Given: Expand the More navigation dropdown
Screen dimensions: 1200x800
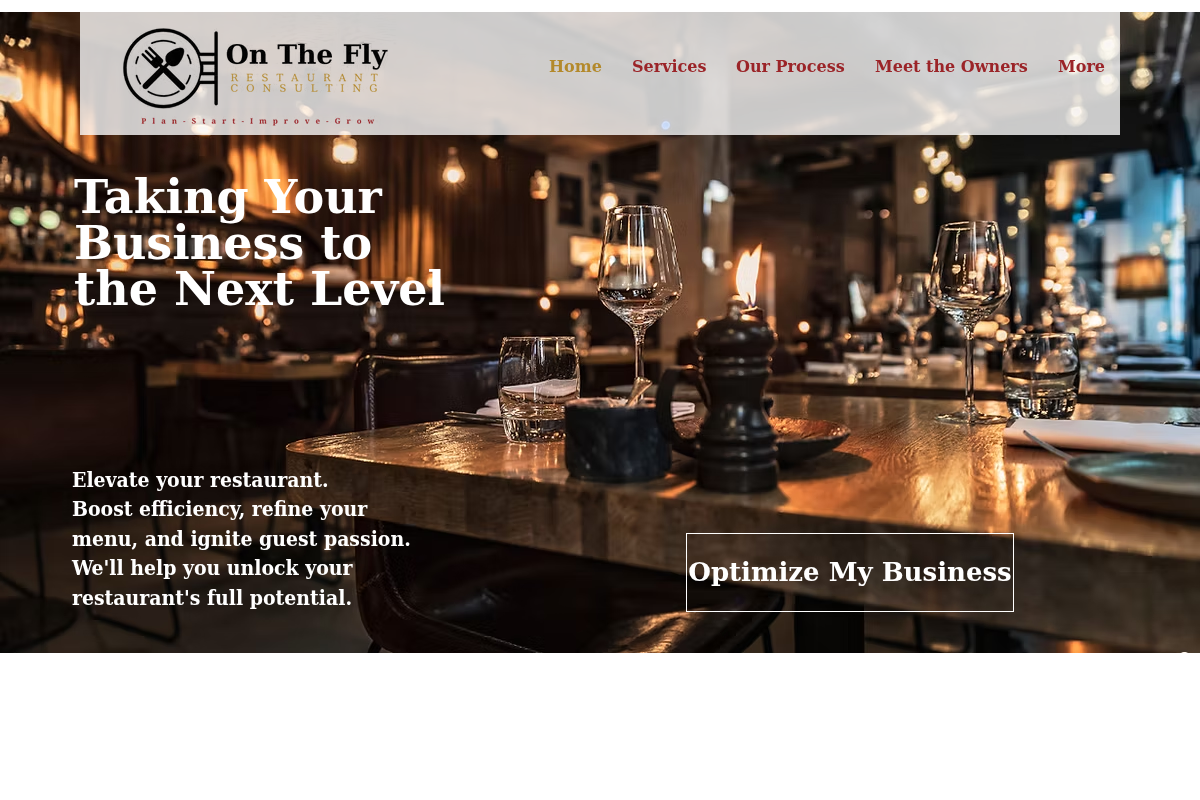Looking at the screenshot, I should click(x=1081, y=66).
